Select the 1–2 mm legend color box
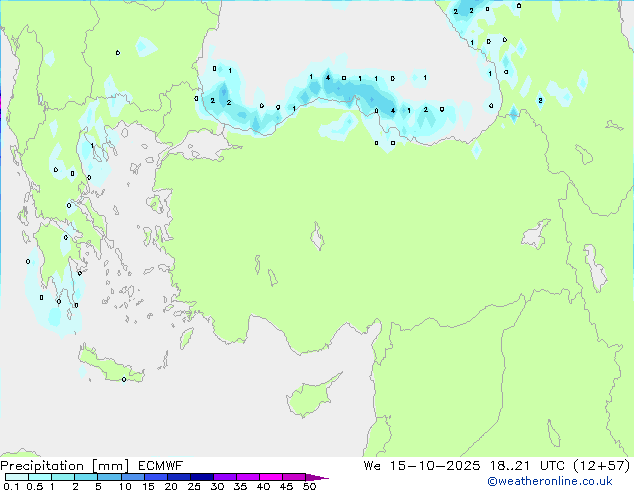634x490 pixels. [63, 477]
